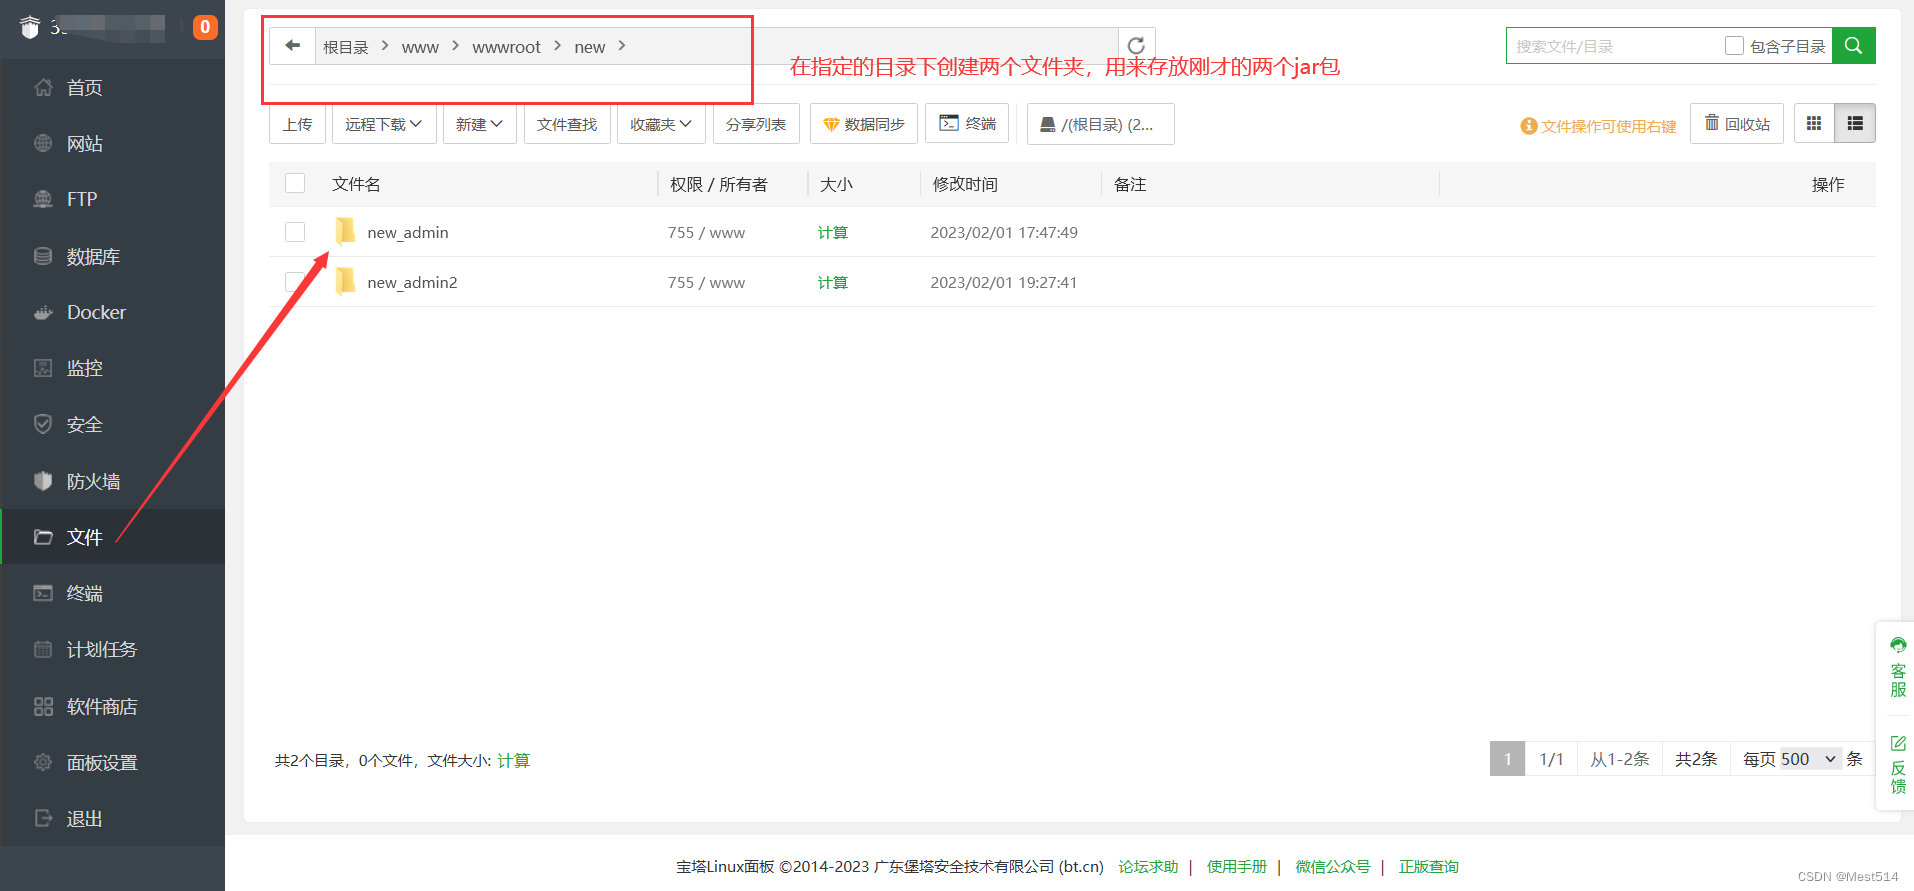
Task: Expand the 远程下载 dropdown
Action: click(x=384, y=124)
